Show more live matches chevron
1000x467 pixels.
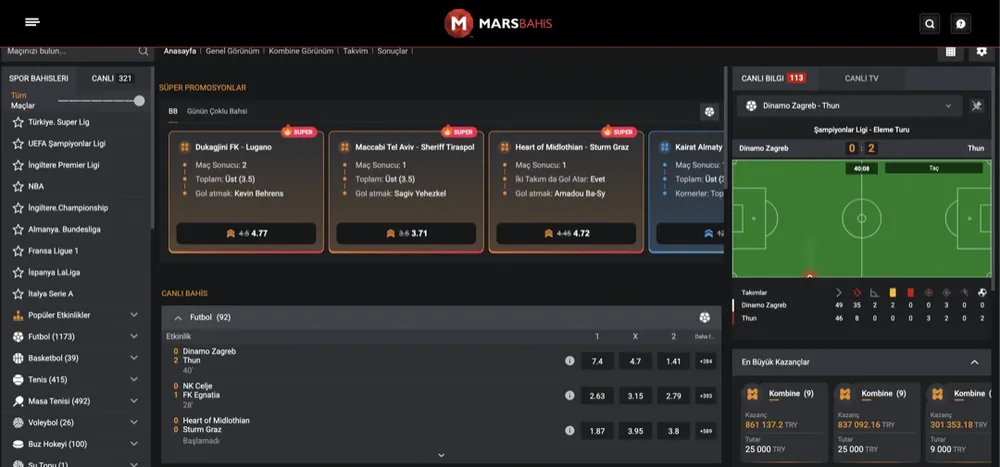(441, 455)
